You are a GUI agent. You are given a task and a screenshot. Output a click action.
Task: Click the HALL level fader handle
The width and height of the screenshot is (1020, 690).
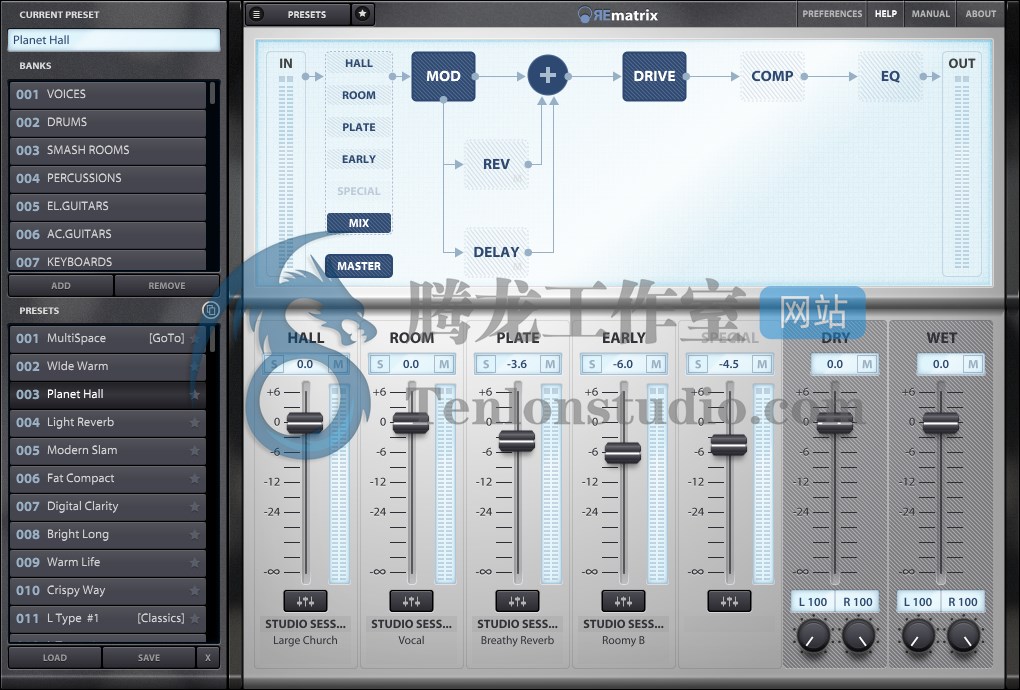coord(305,423)
